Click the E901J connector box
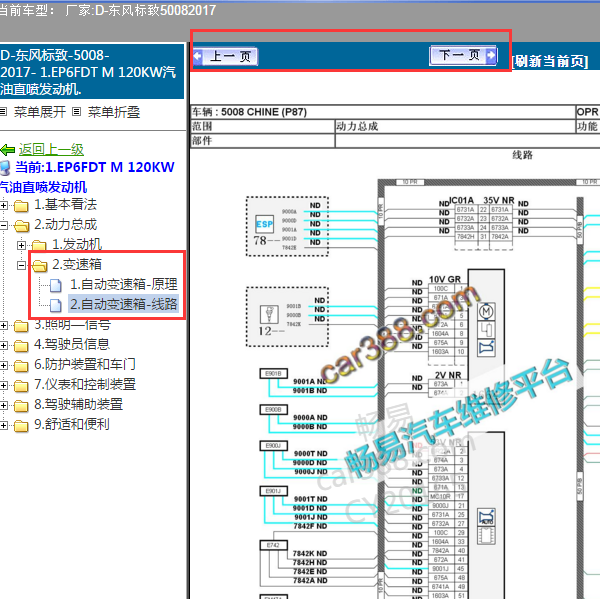 (x=274, y=491)
